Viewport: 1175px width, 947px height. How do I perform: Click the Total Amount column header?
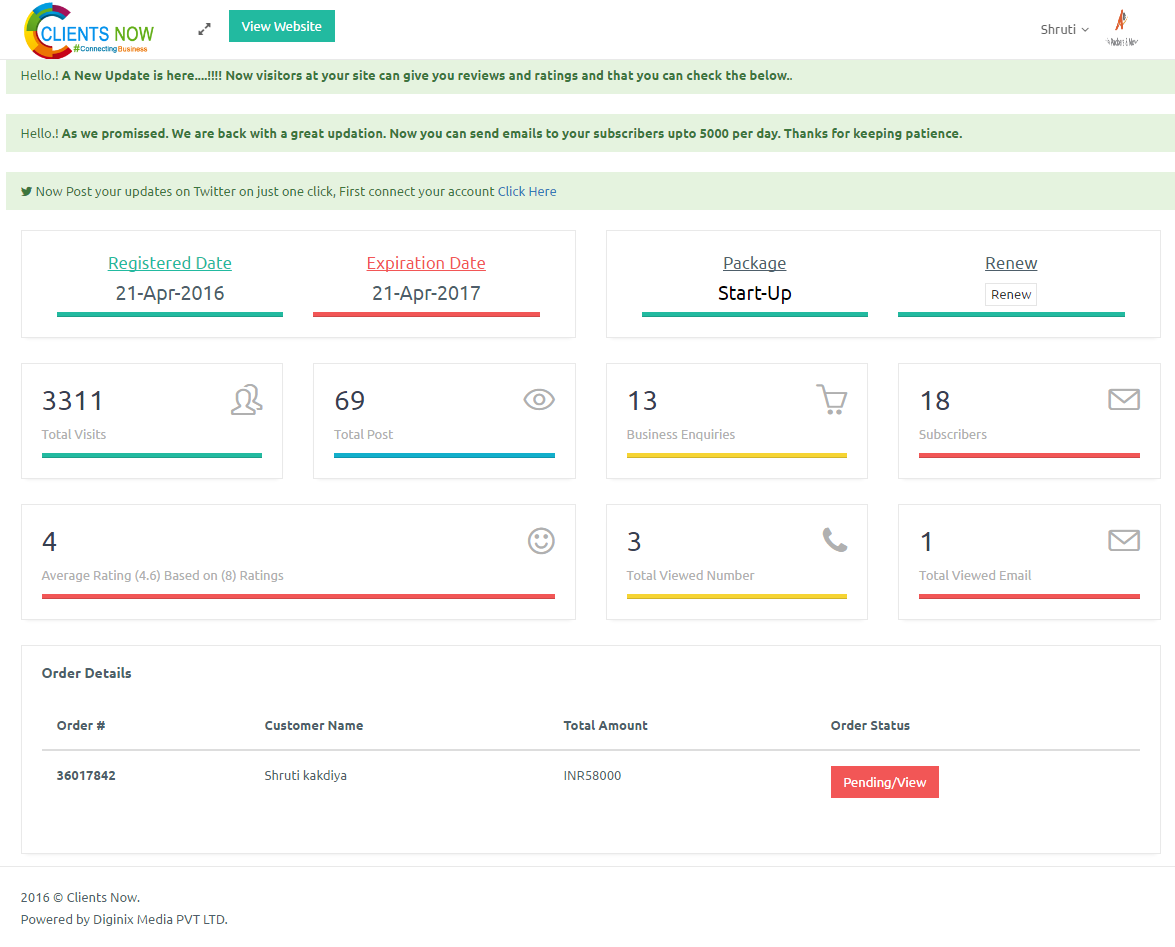(x=605, y=725)
